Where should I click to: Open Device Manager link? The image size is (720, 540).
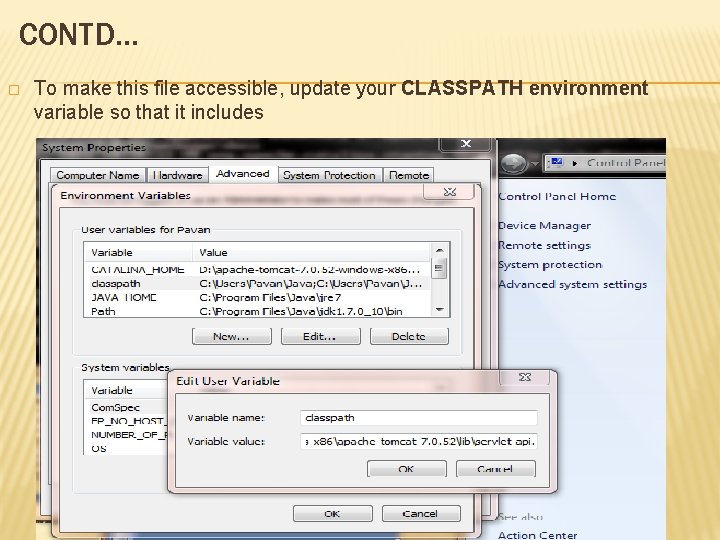(545, 225)
